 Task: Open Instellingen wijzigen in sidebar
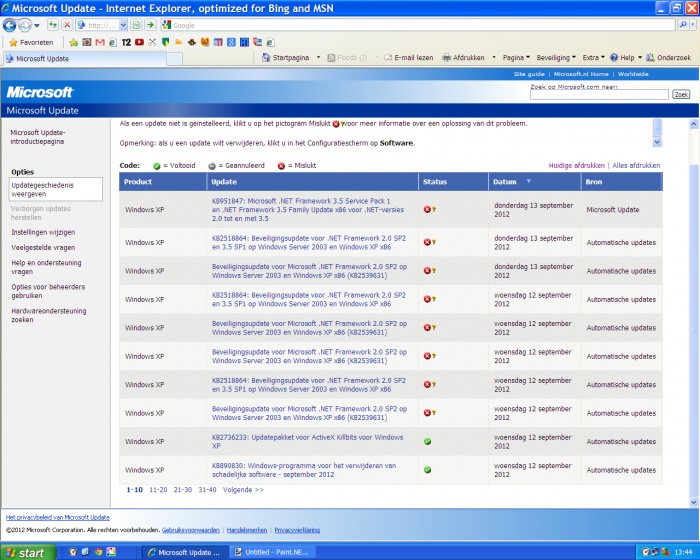click(43, 232)
